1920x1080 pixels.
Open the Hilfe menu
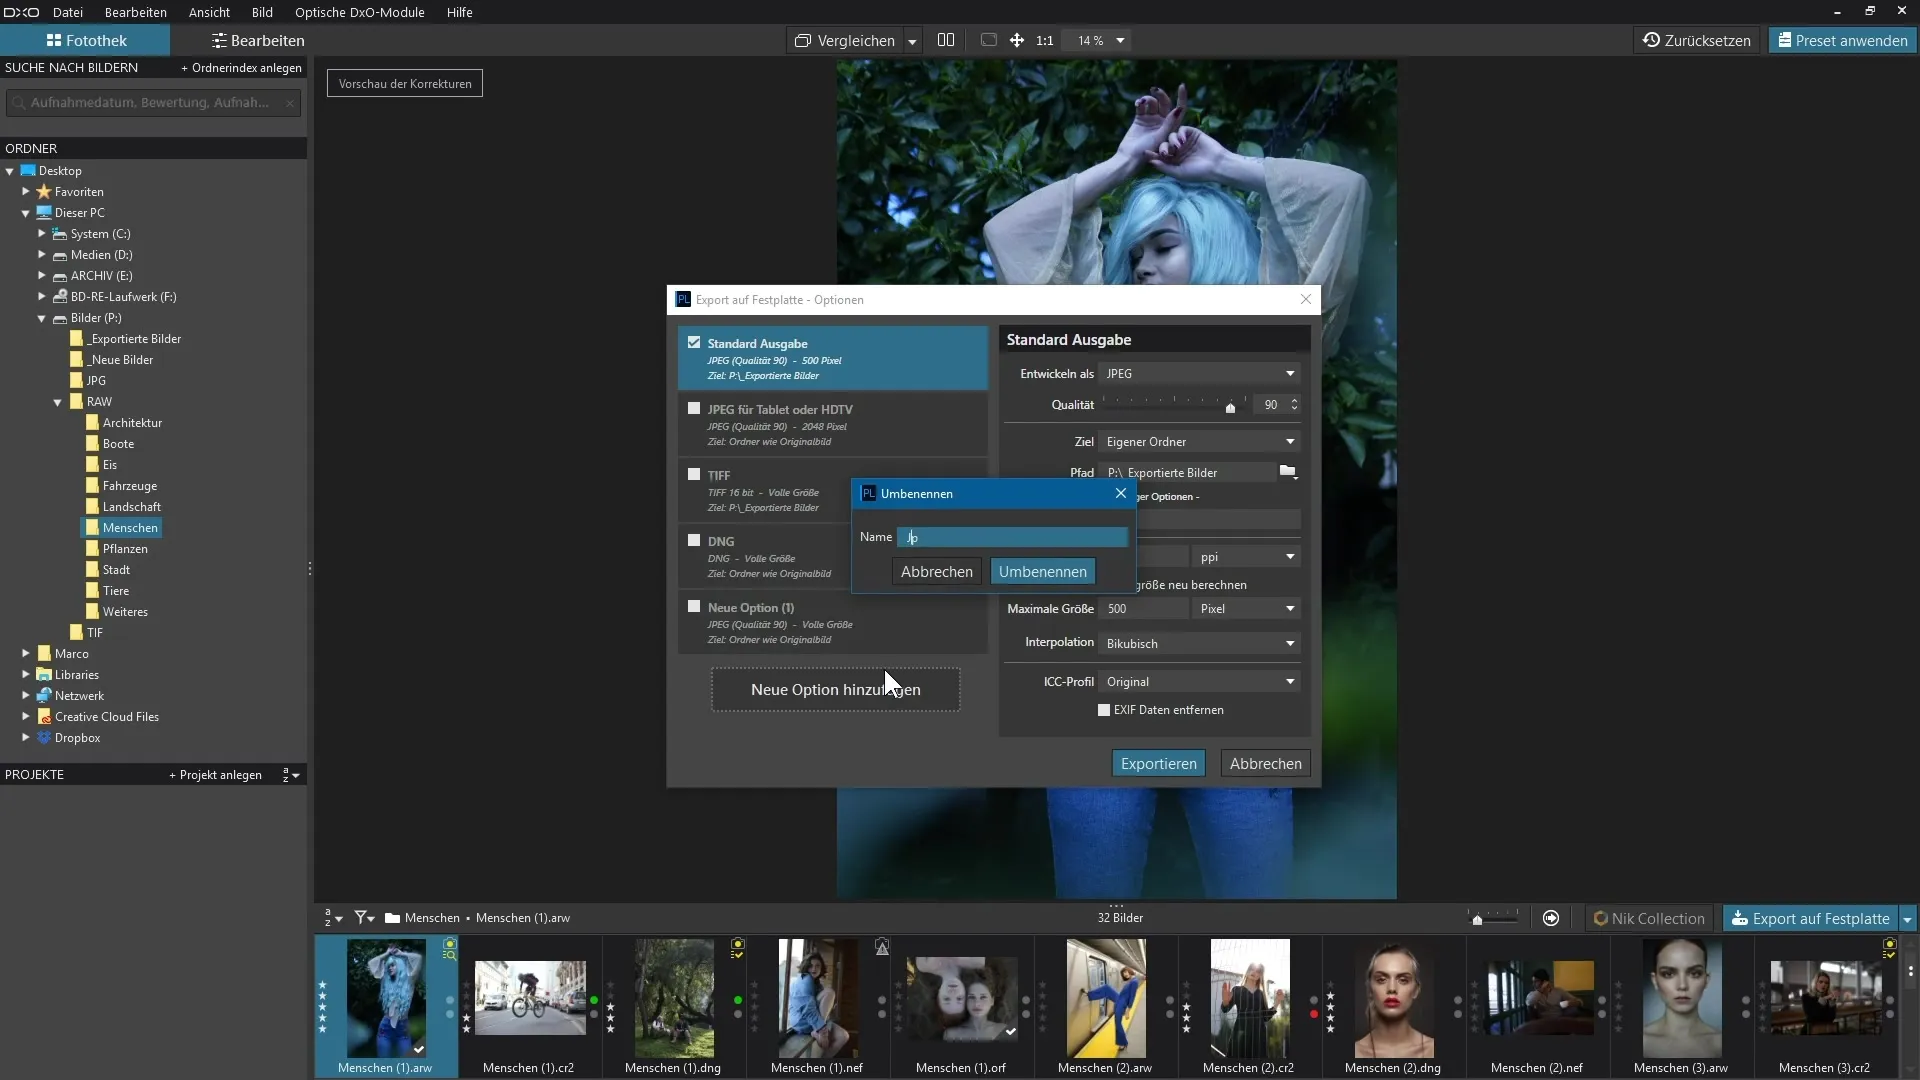point(459,12)
